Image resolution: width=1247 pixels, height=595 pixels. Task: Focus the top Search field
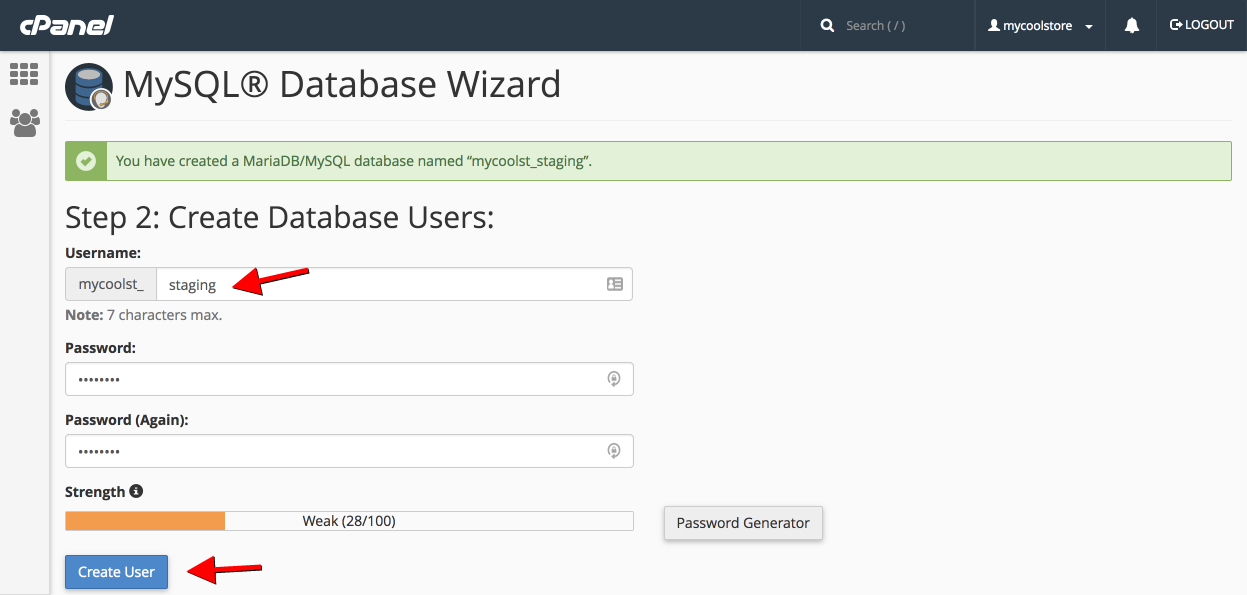point(900,25)
